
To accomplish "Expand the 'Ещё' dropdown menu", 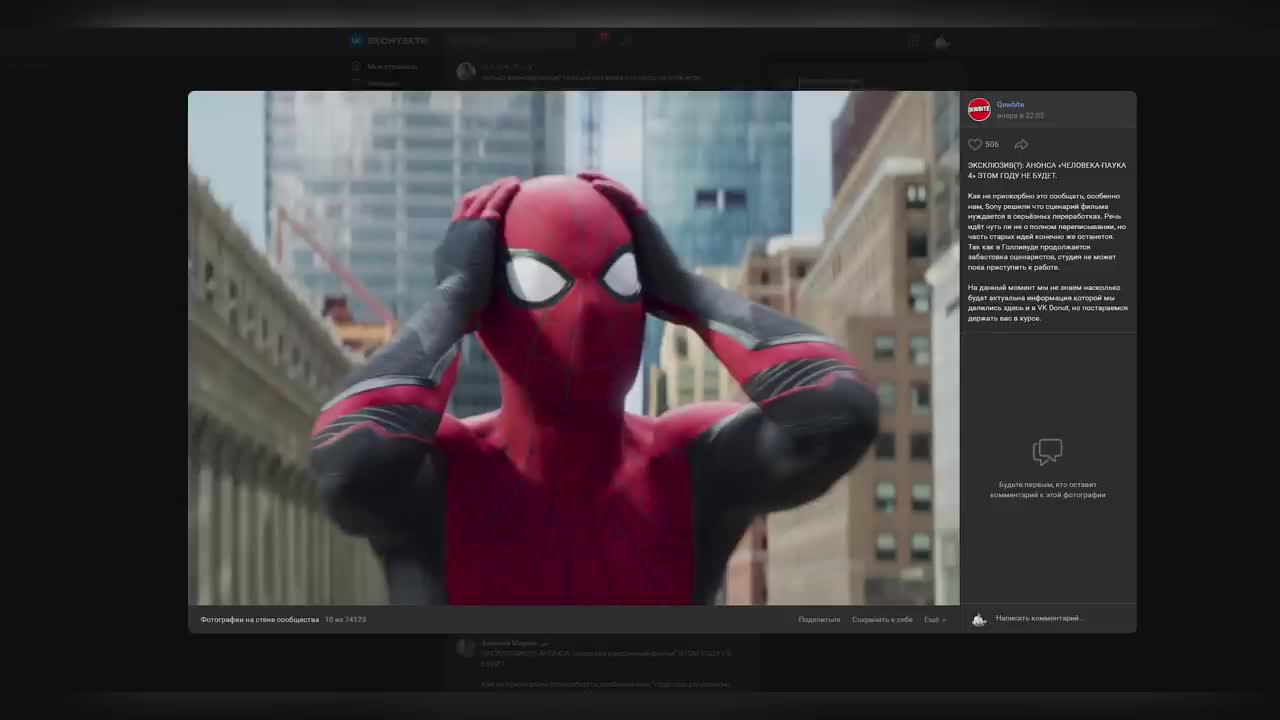I will pos(935,619).
